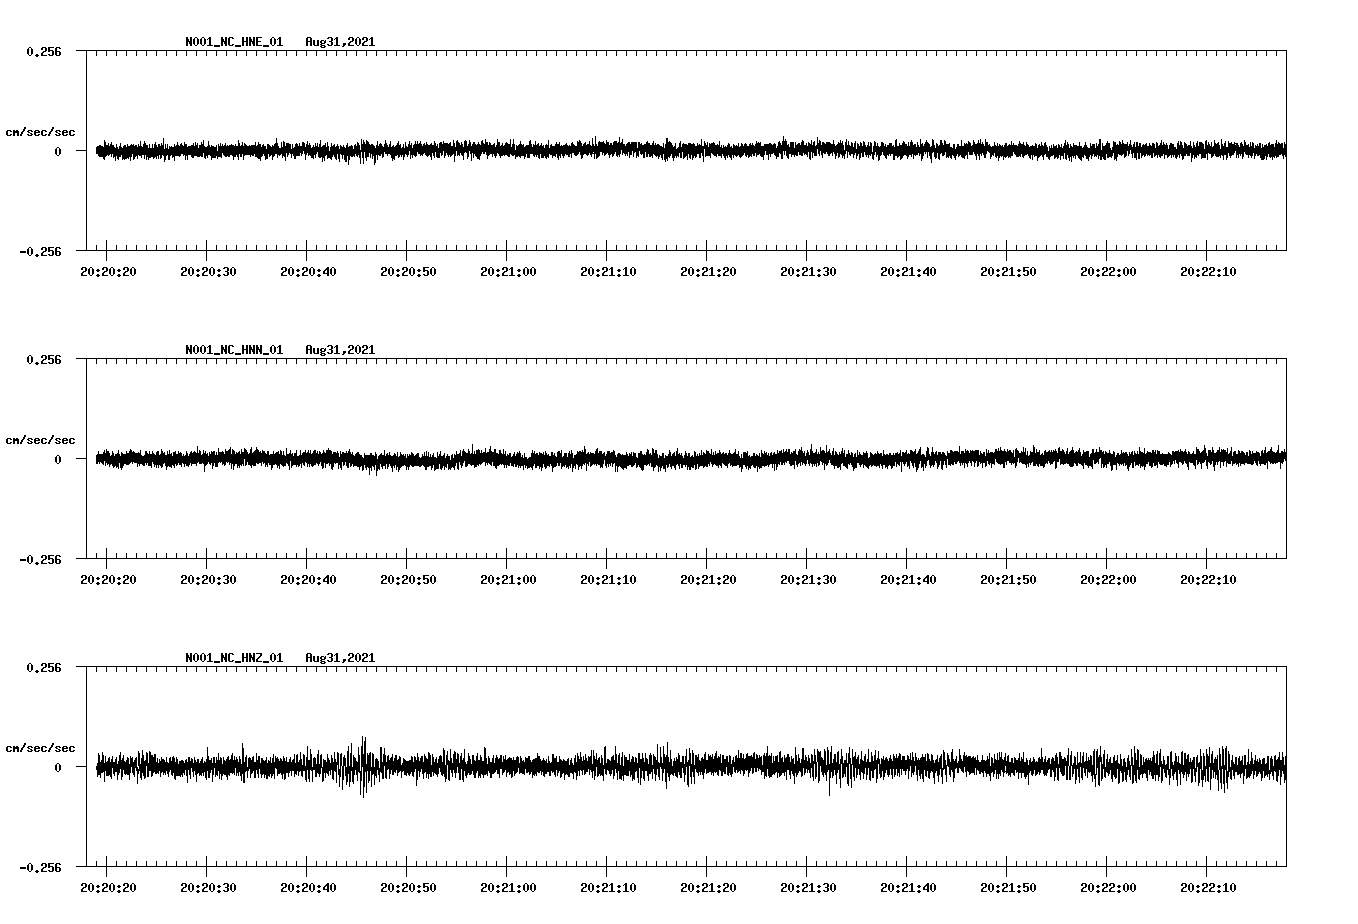Click the 20:21:30 time label on HNN plot
The width and height of the screenshot is (1358, 924).
click(x=808, y=580)
